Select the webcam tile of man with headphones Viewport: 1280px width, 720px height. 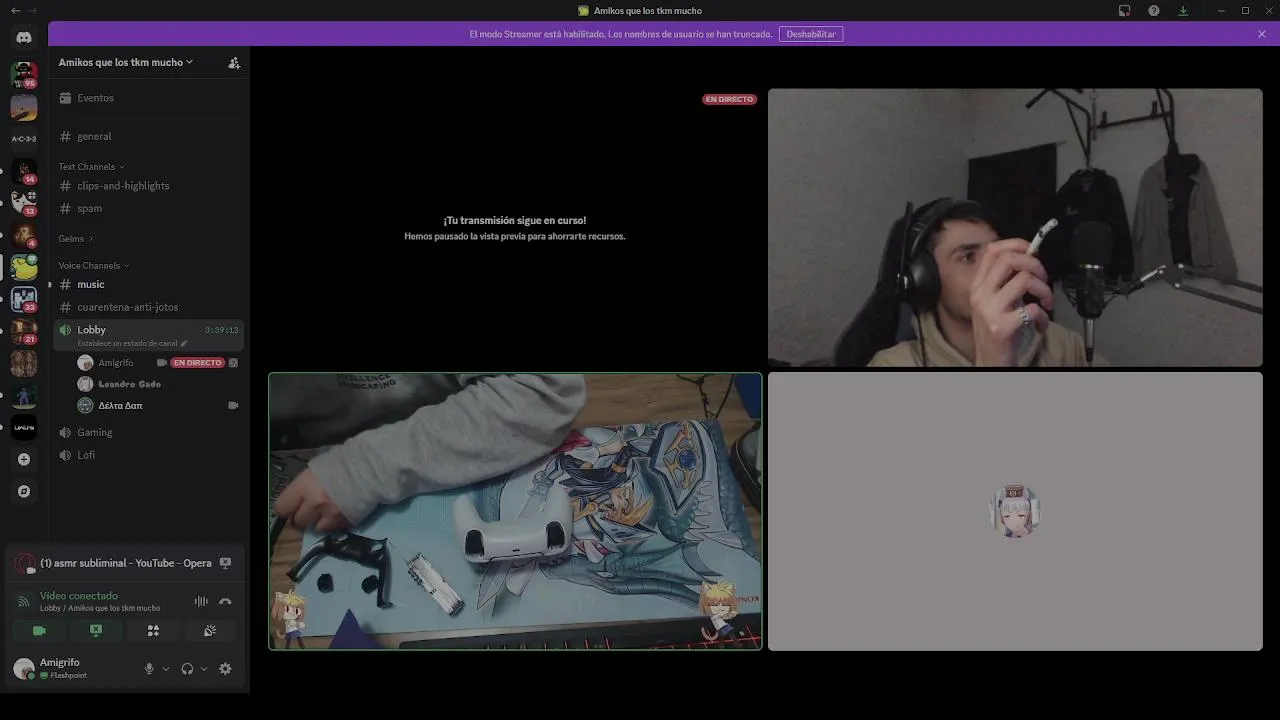click(1015, 228)
